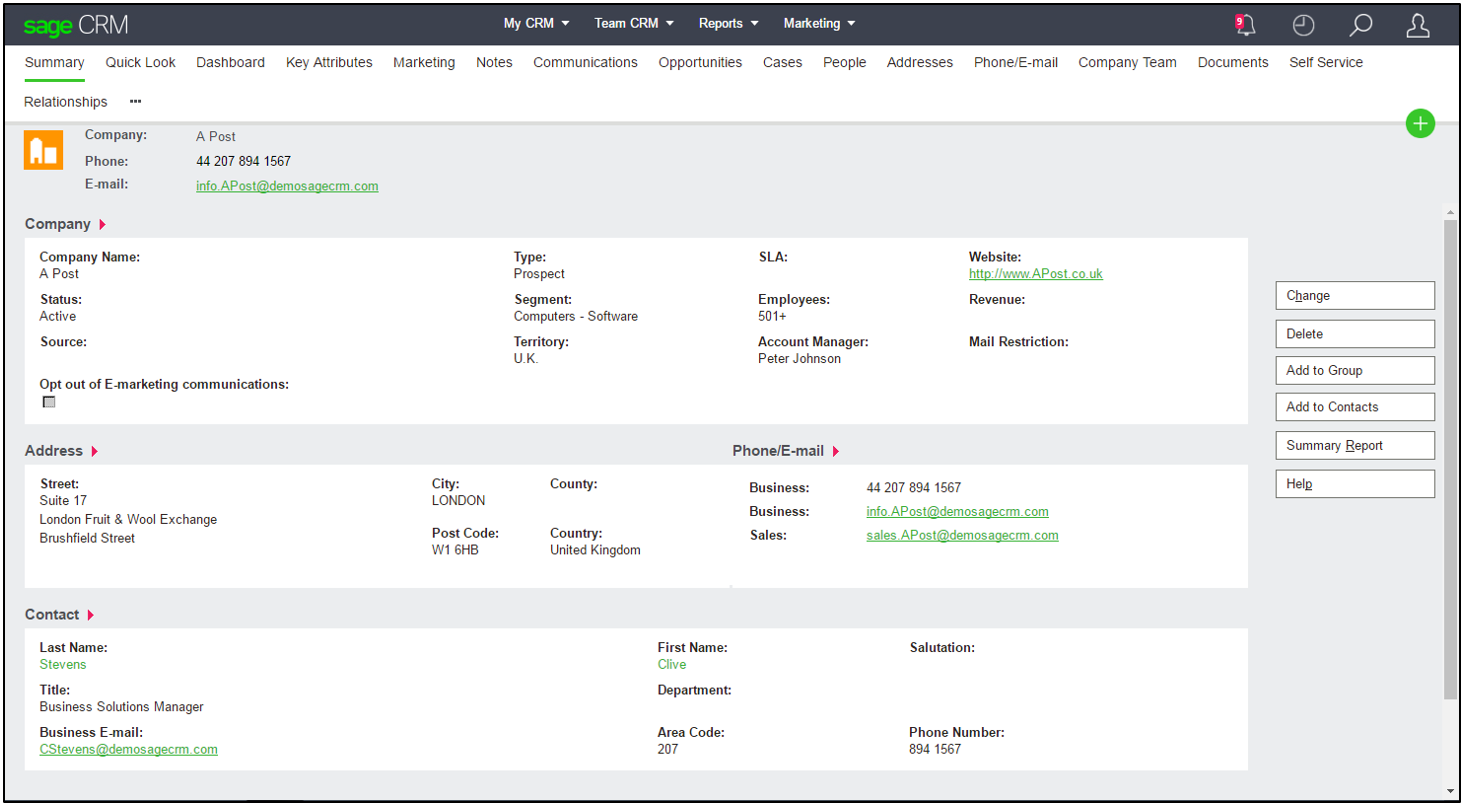Click the CStevens@demosagecrm.com email link
This screenshot has height=806, width=1466.
[x=129, y=750]
